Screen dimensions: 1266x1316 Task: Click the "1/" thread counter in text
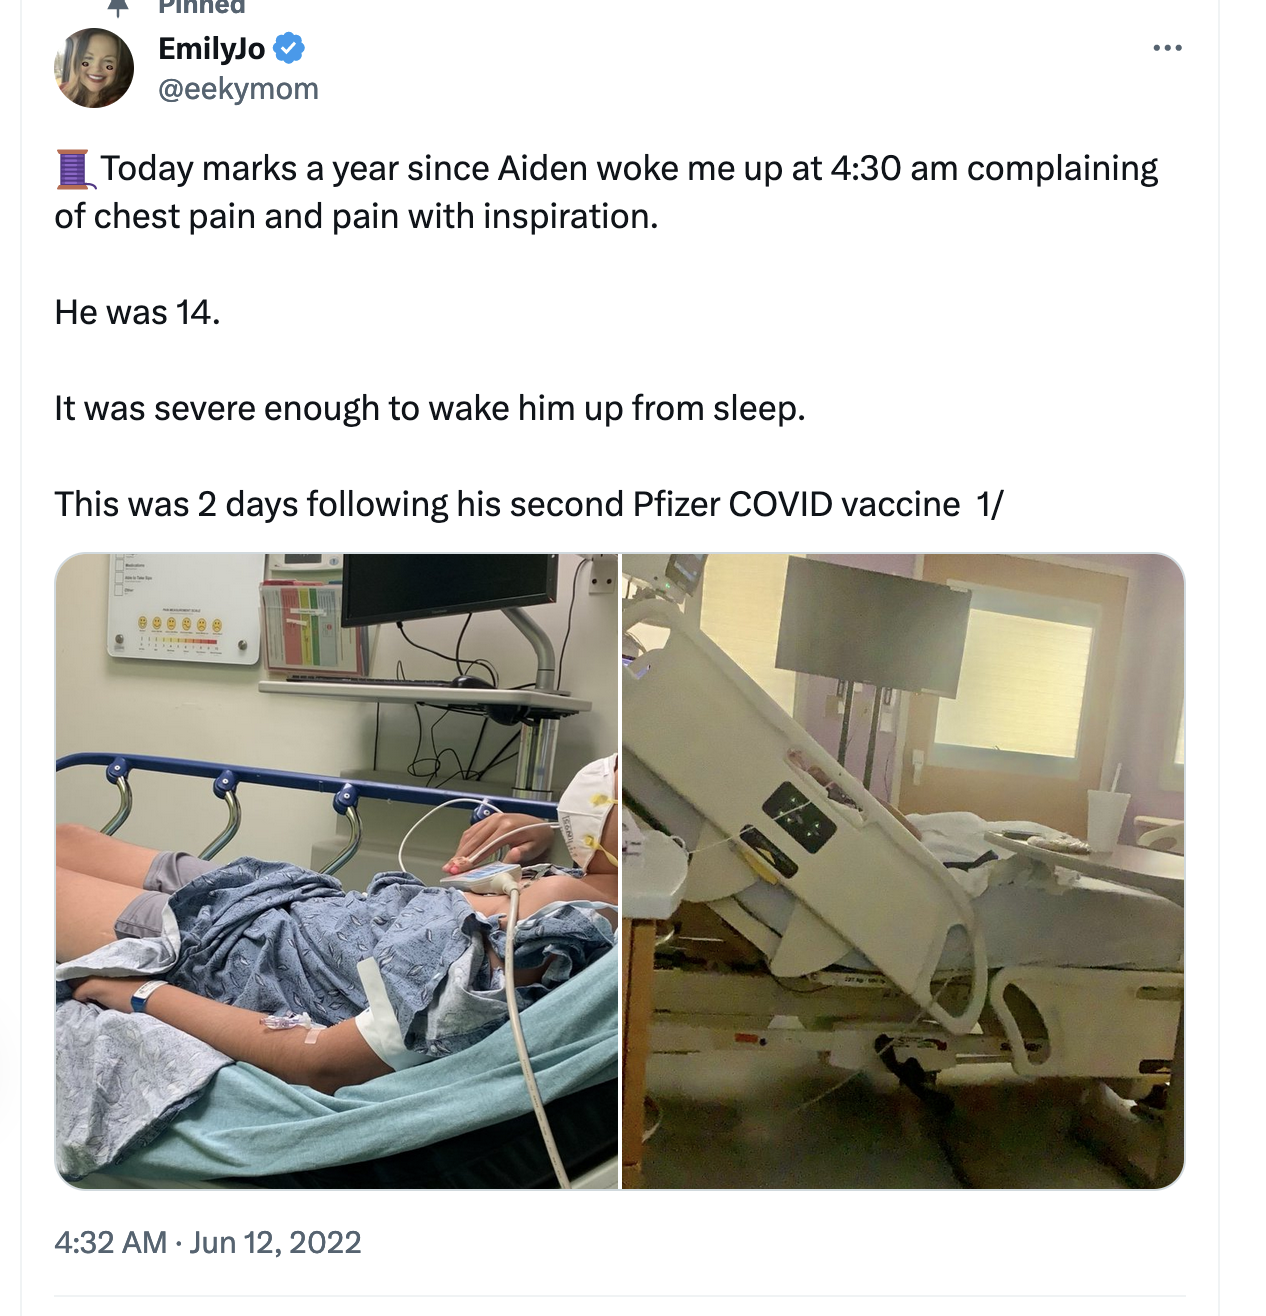click(x=990, y=504)
